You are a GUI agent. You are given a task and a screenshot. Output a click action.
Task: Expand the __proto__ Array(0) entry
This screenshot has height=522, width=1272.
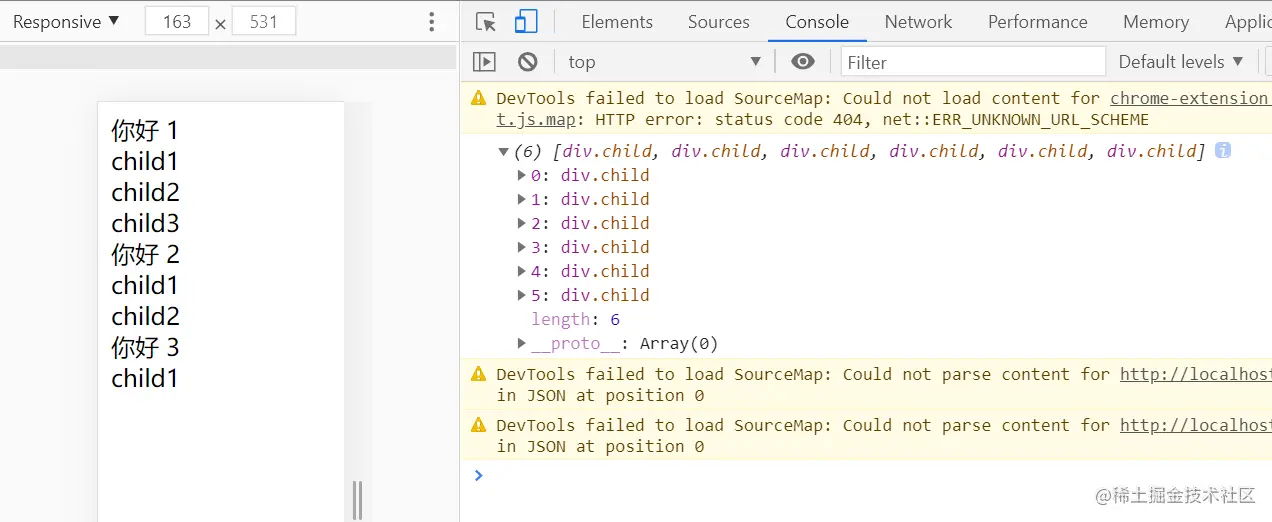[x=521, y=343]
